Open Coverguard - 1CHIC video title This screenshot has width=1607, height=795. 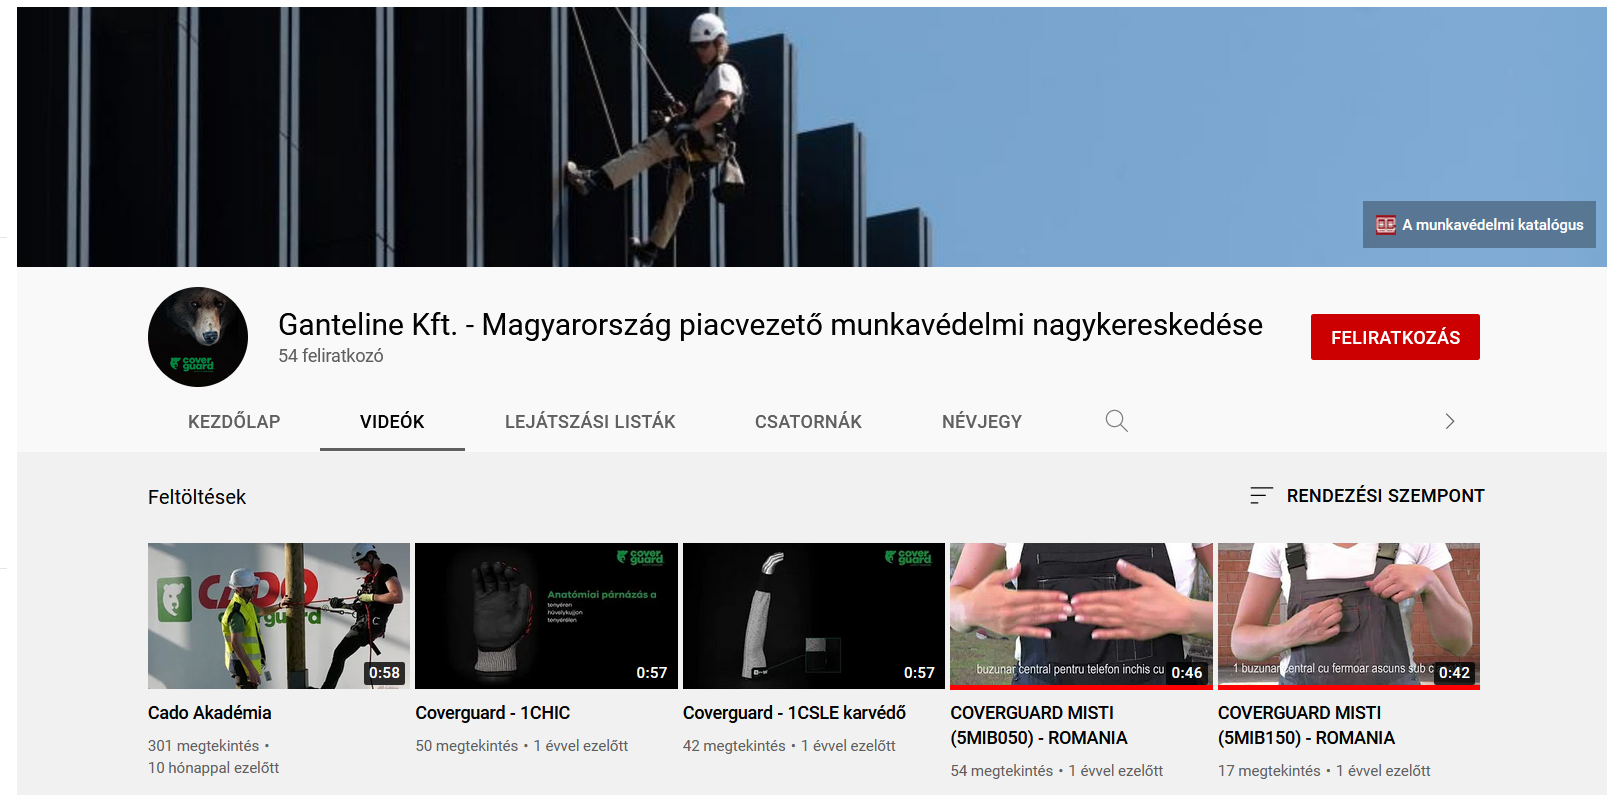493,713
